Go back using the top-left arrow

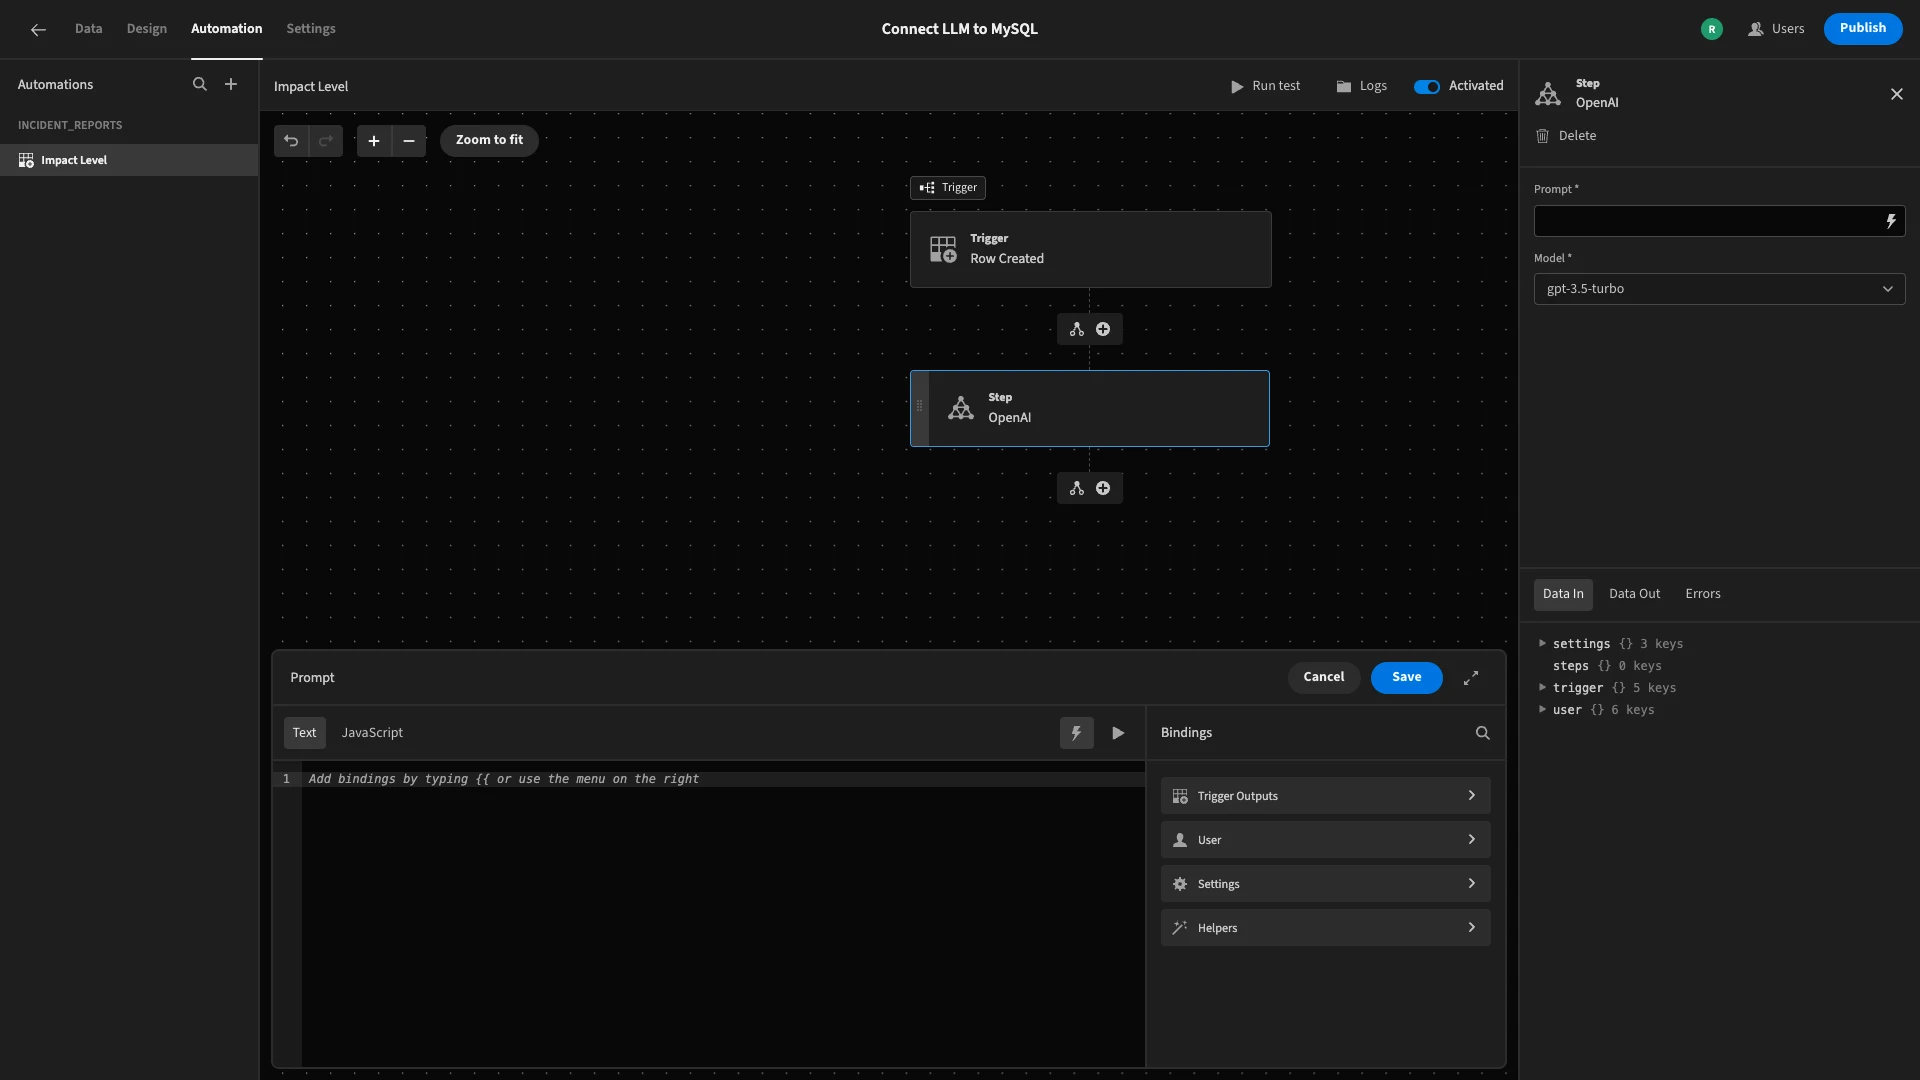tap(38, 29)
